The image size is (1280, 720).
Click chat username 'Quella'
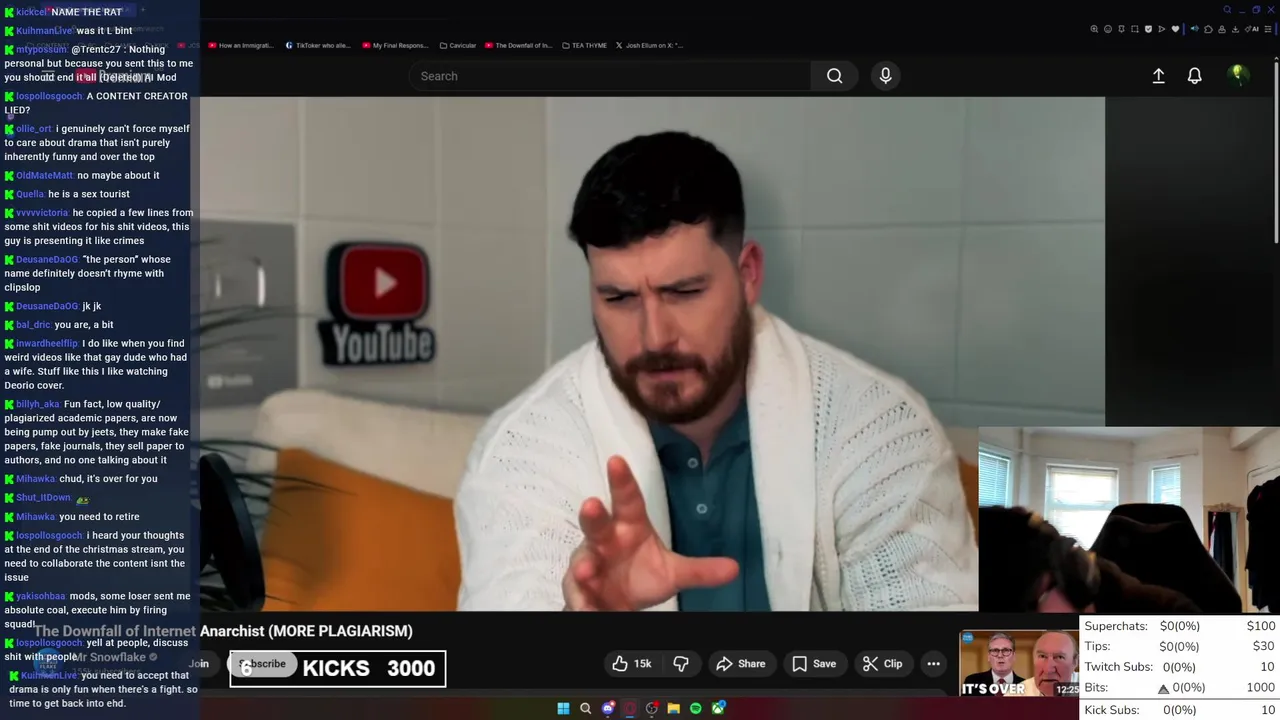pyautogui.click(x=30, y=194)
